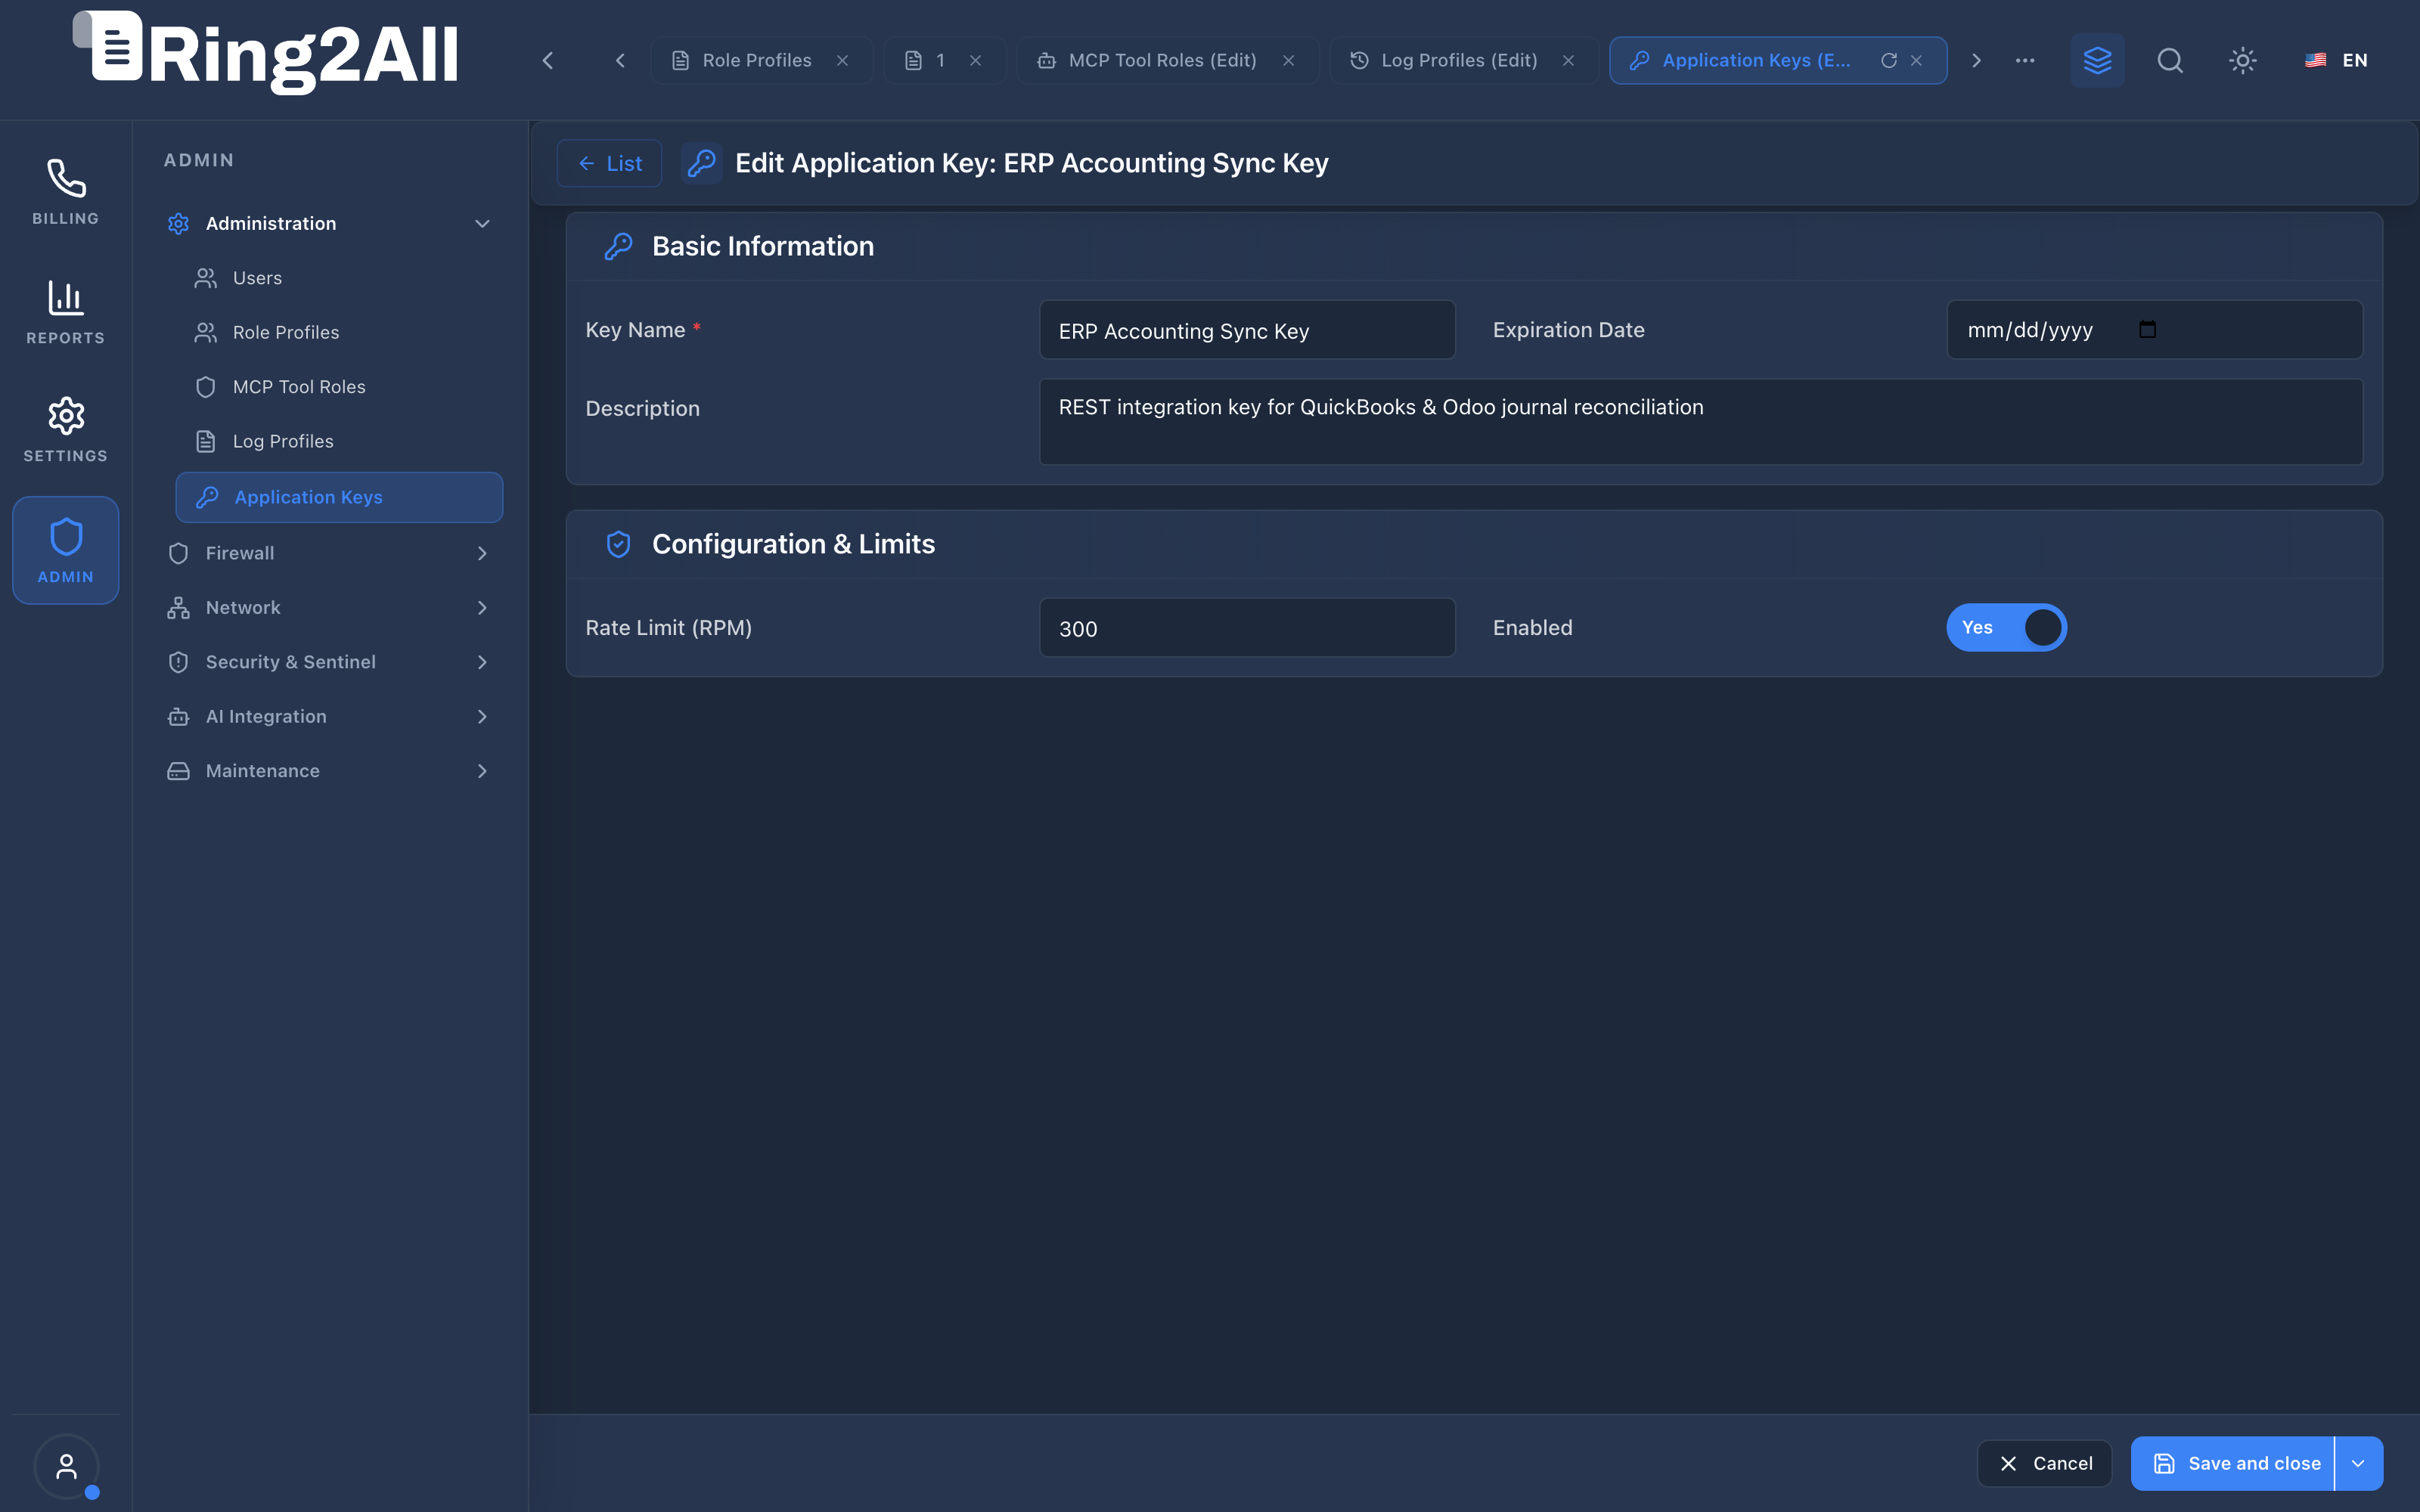Go back to the List

coord(609,163)
